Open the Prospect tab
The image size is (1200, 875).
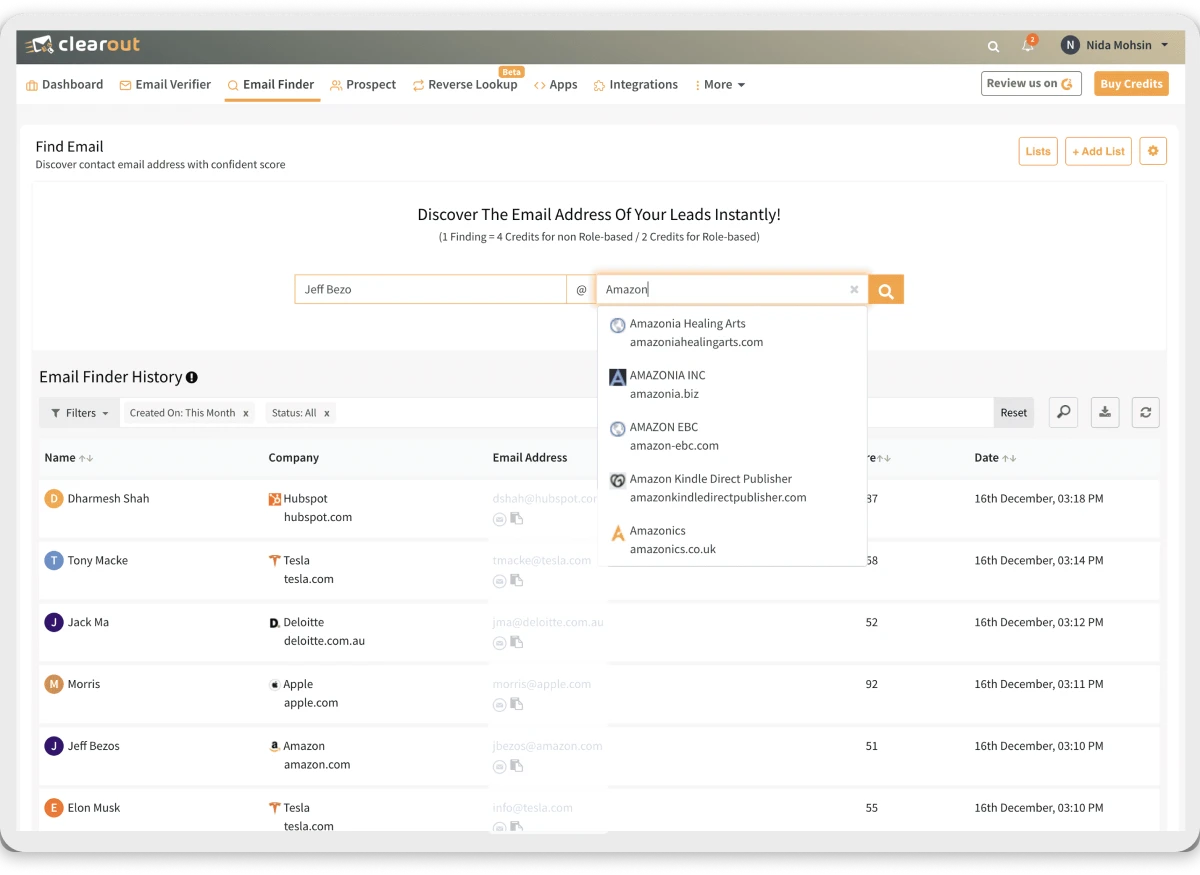(x=363, y=85)
